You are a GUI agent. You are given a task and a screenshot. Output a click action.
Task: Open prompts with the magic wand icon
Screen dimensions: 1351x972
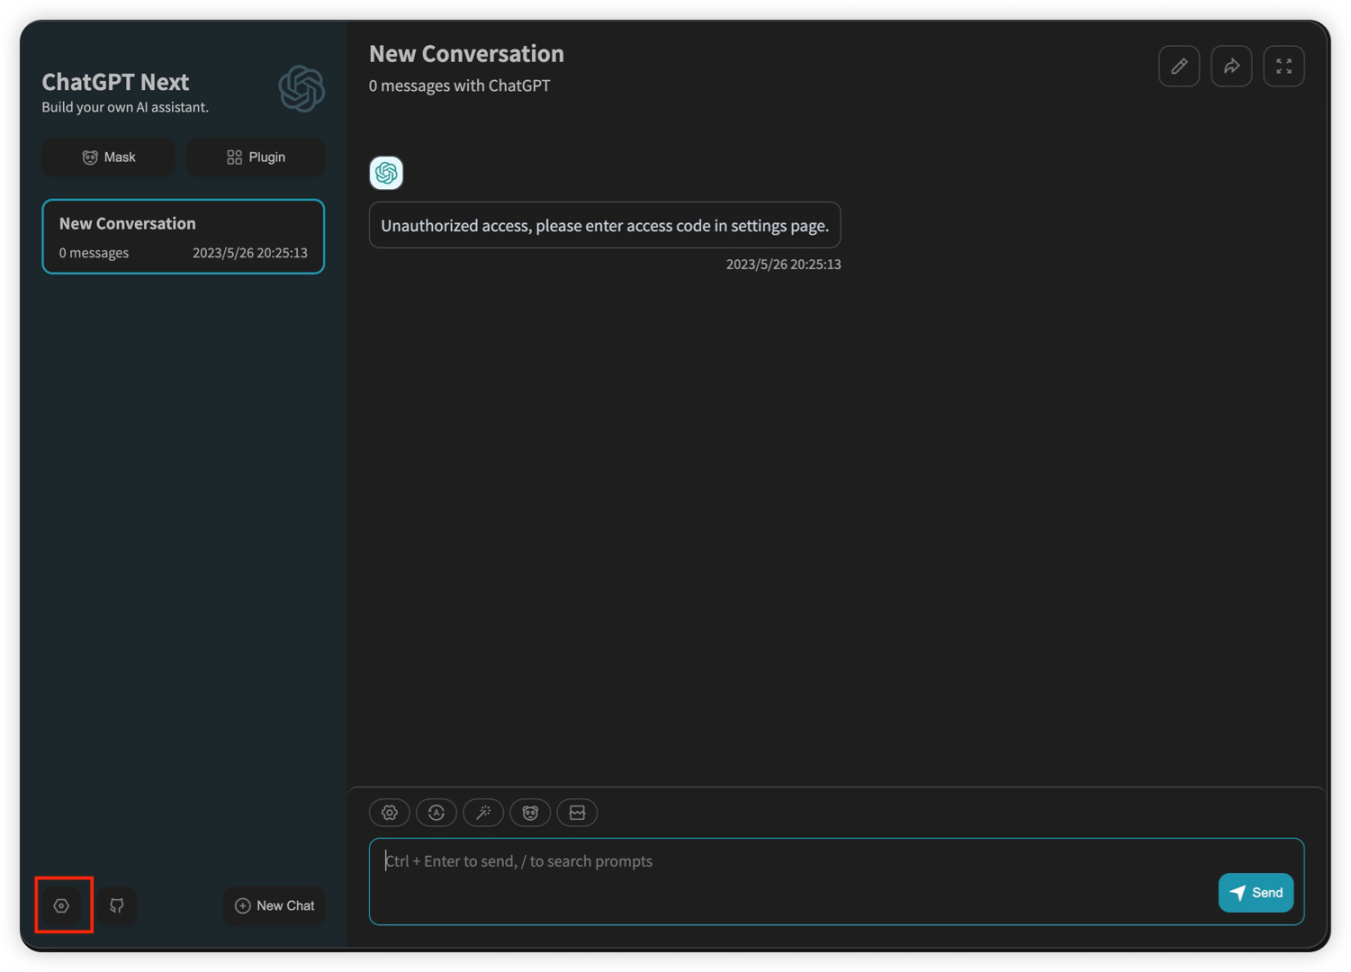(483, 813)
